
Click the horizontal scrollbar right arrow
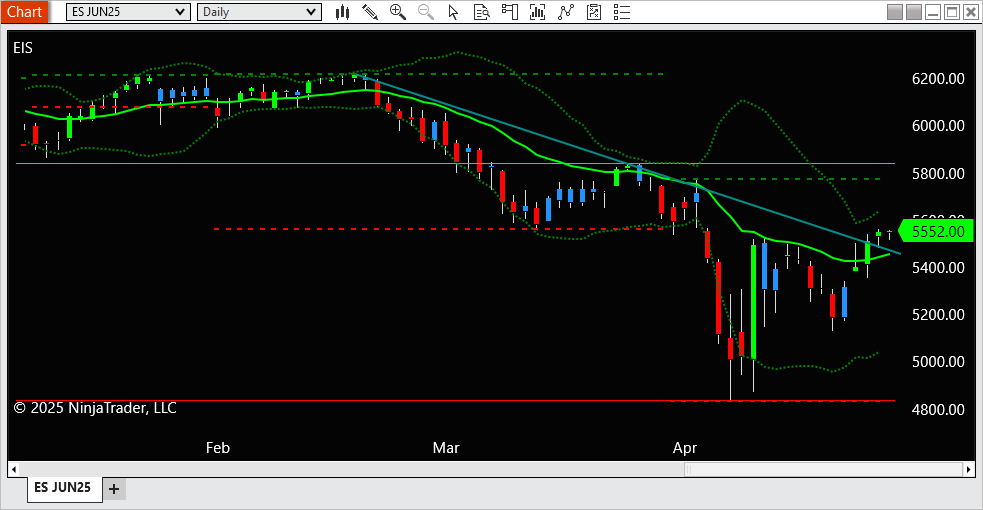tap(969, 469)
